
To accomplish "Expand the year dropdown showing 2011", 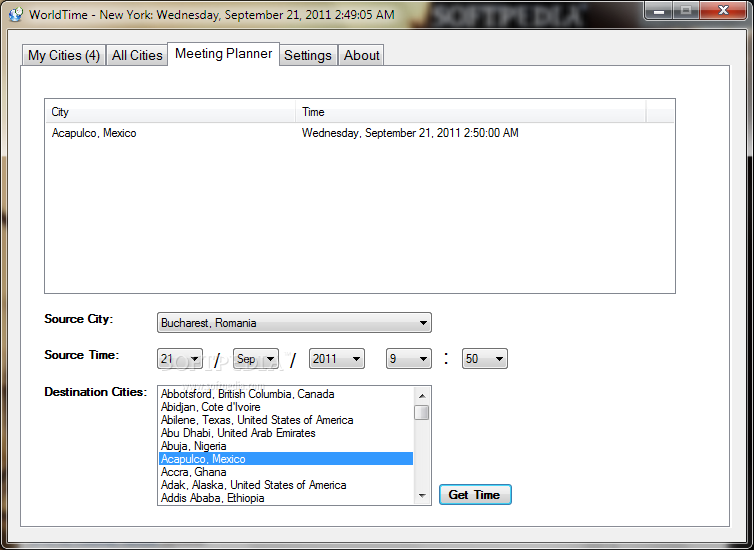I will click(337, 359).
